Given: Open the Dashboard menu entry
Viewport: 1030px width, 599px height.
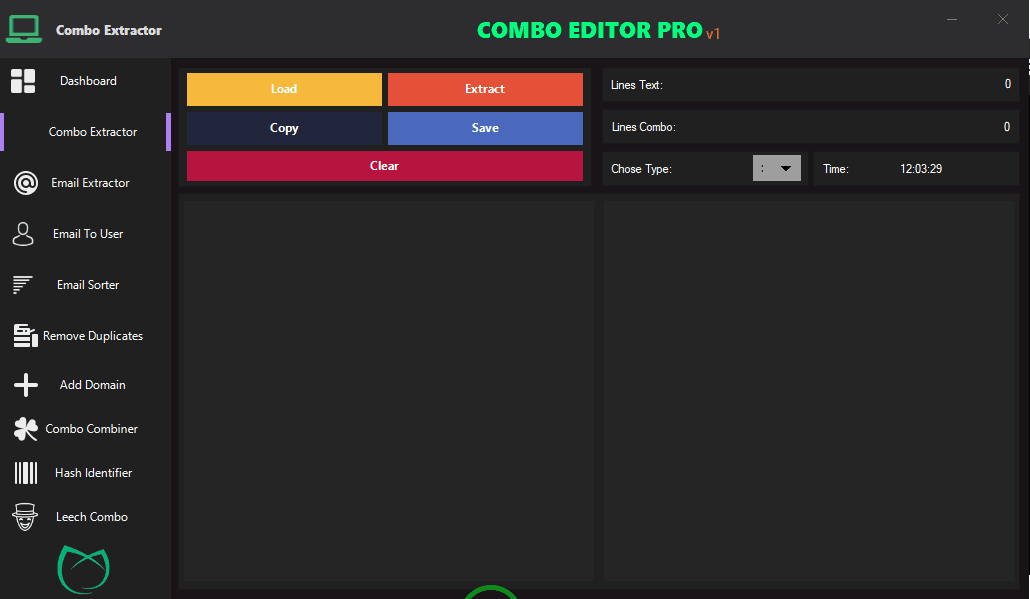Looking at the screenshot, I should tap(88, 80).
